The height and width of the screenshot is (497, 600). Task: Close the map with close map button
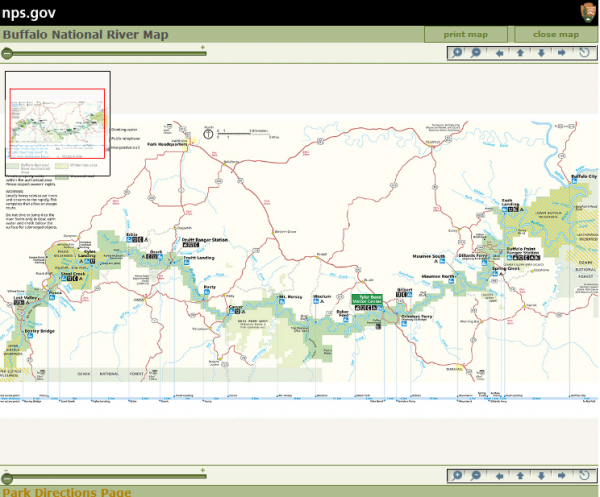coord(556,34)
